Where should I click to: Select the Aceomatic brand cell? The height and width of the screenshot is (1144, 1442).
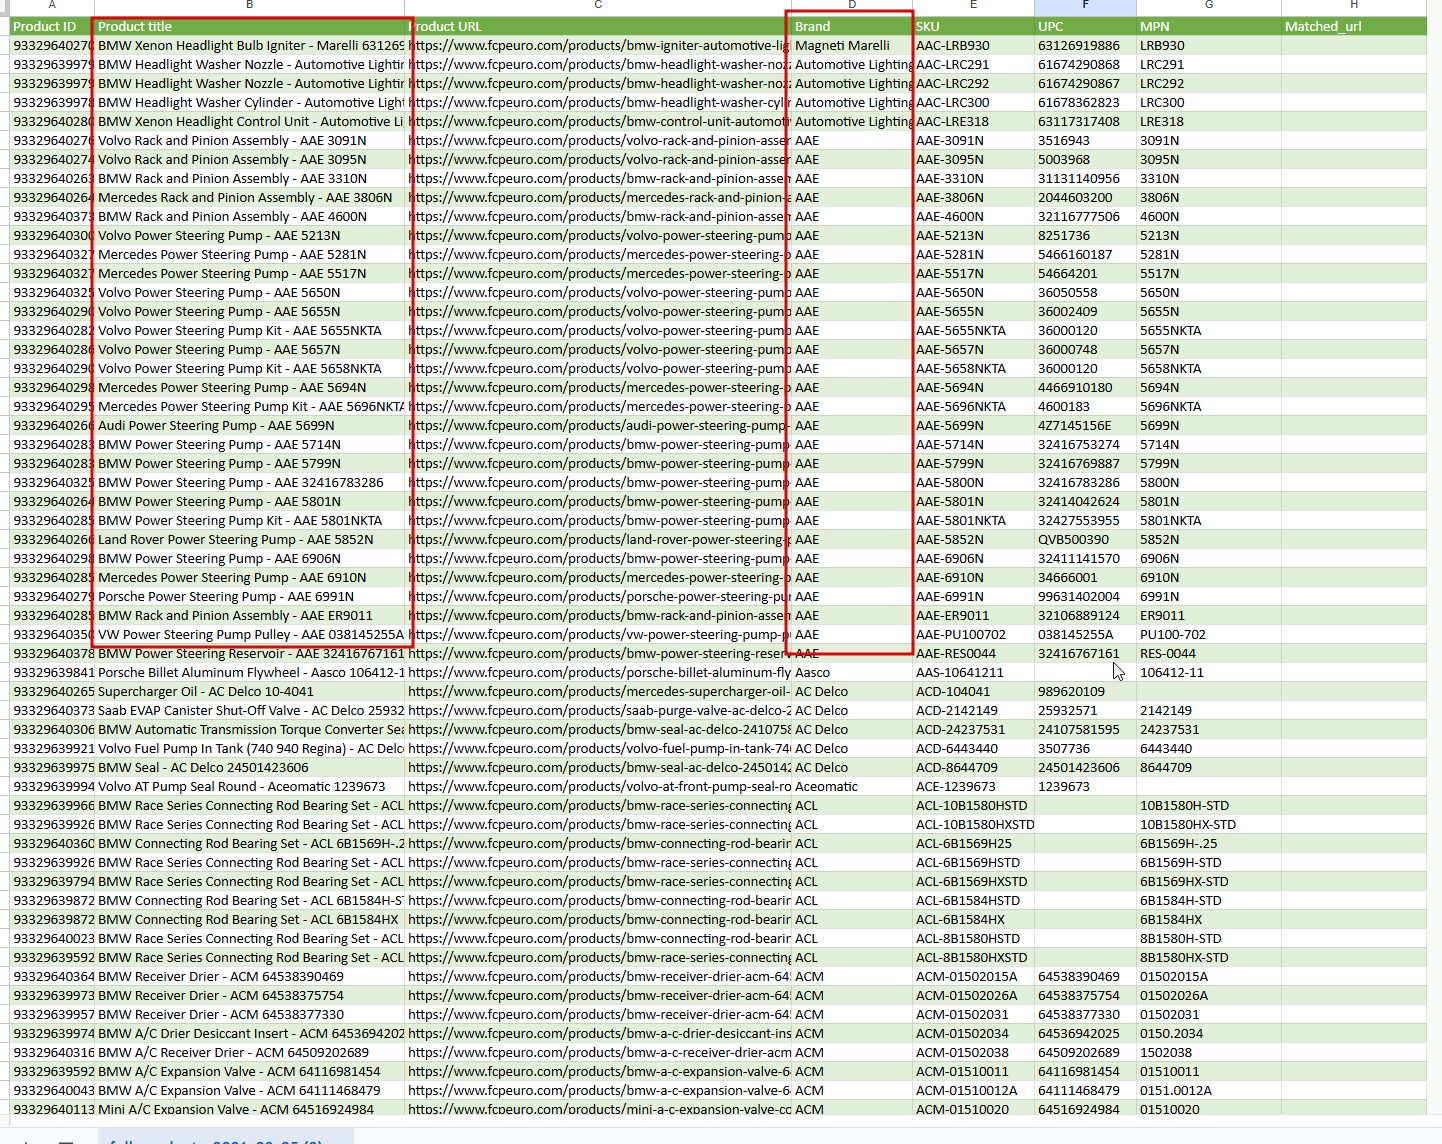coord(852,786)
